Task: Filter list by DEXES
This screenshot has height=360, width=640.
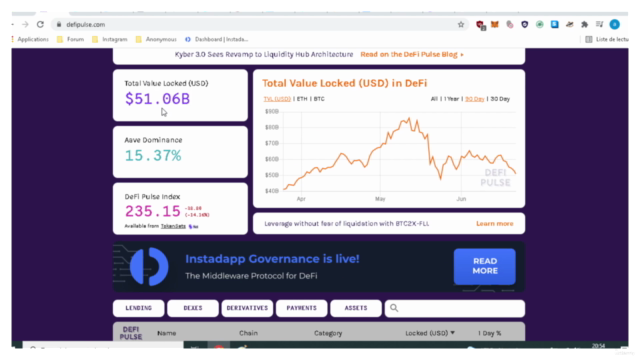Action: click(x=193, y=308)
